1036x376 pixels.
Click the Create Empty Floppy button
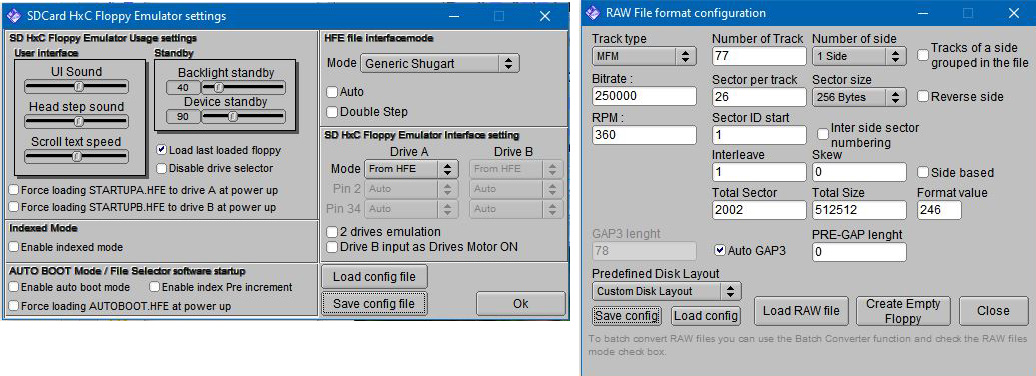click(x=903, y=311)
